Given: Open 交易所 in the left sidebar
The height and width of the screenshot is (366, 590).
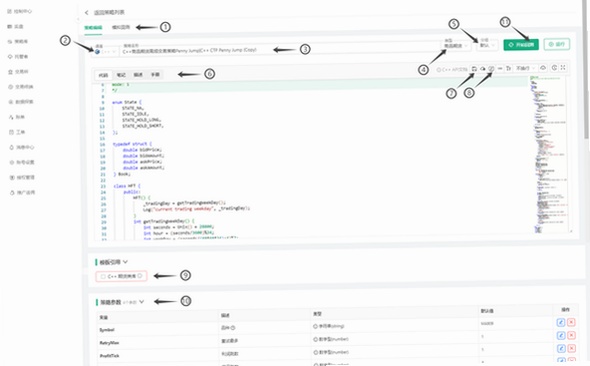Looking at the screenshot, I should point(18,71).
